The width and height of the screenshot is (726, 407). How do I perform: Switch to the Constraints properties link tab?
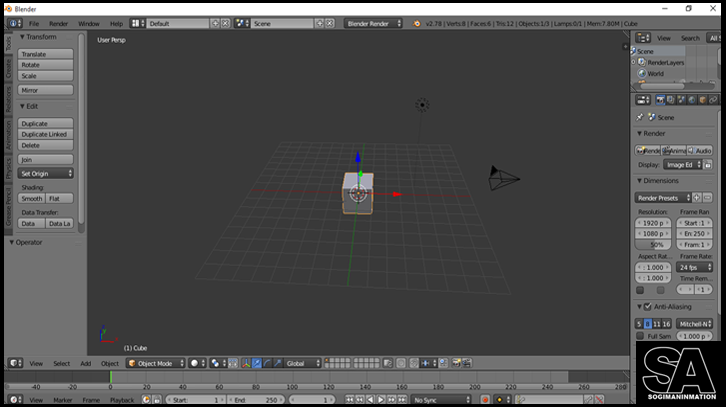(713, 100)
